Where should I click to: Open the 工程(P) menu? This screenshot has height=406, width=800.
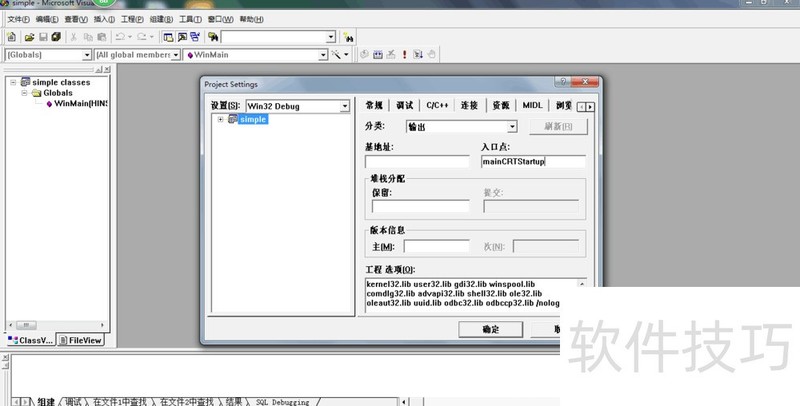132,19
